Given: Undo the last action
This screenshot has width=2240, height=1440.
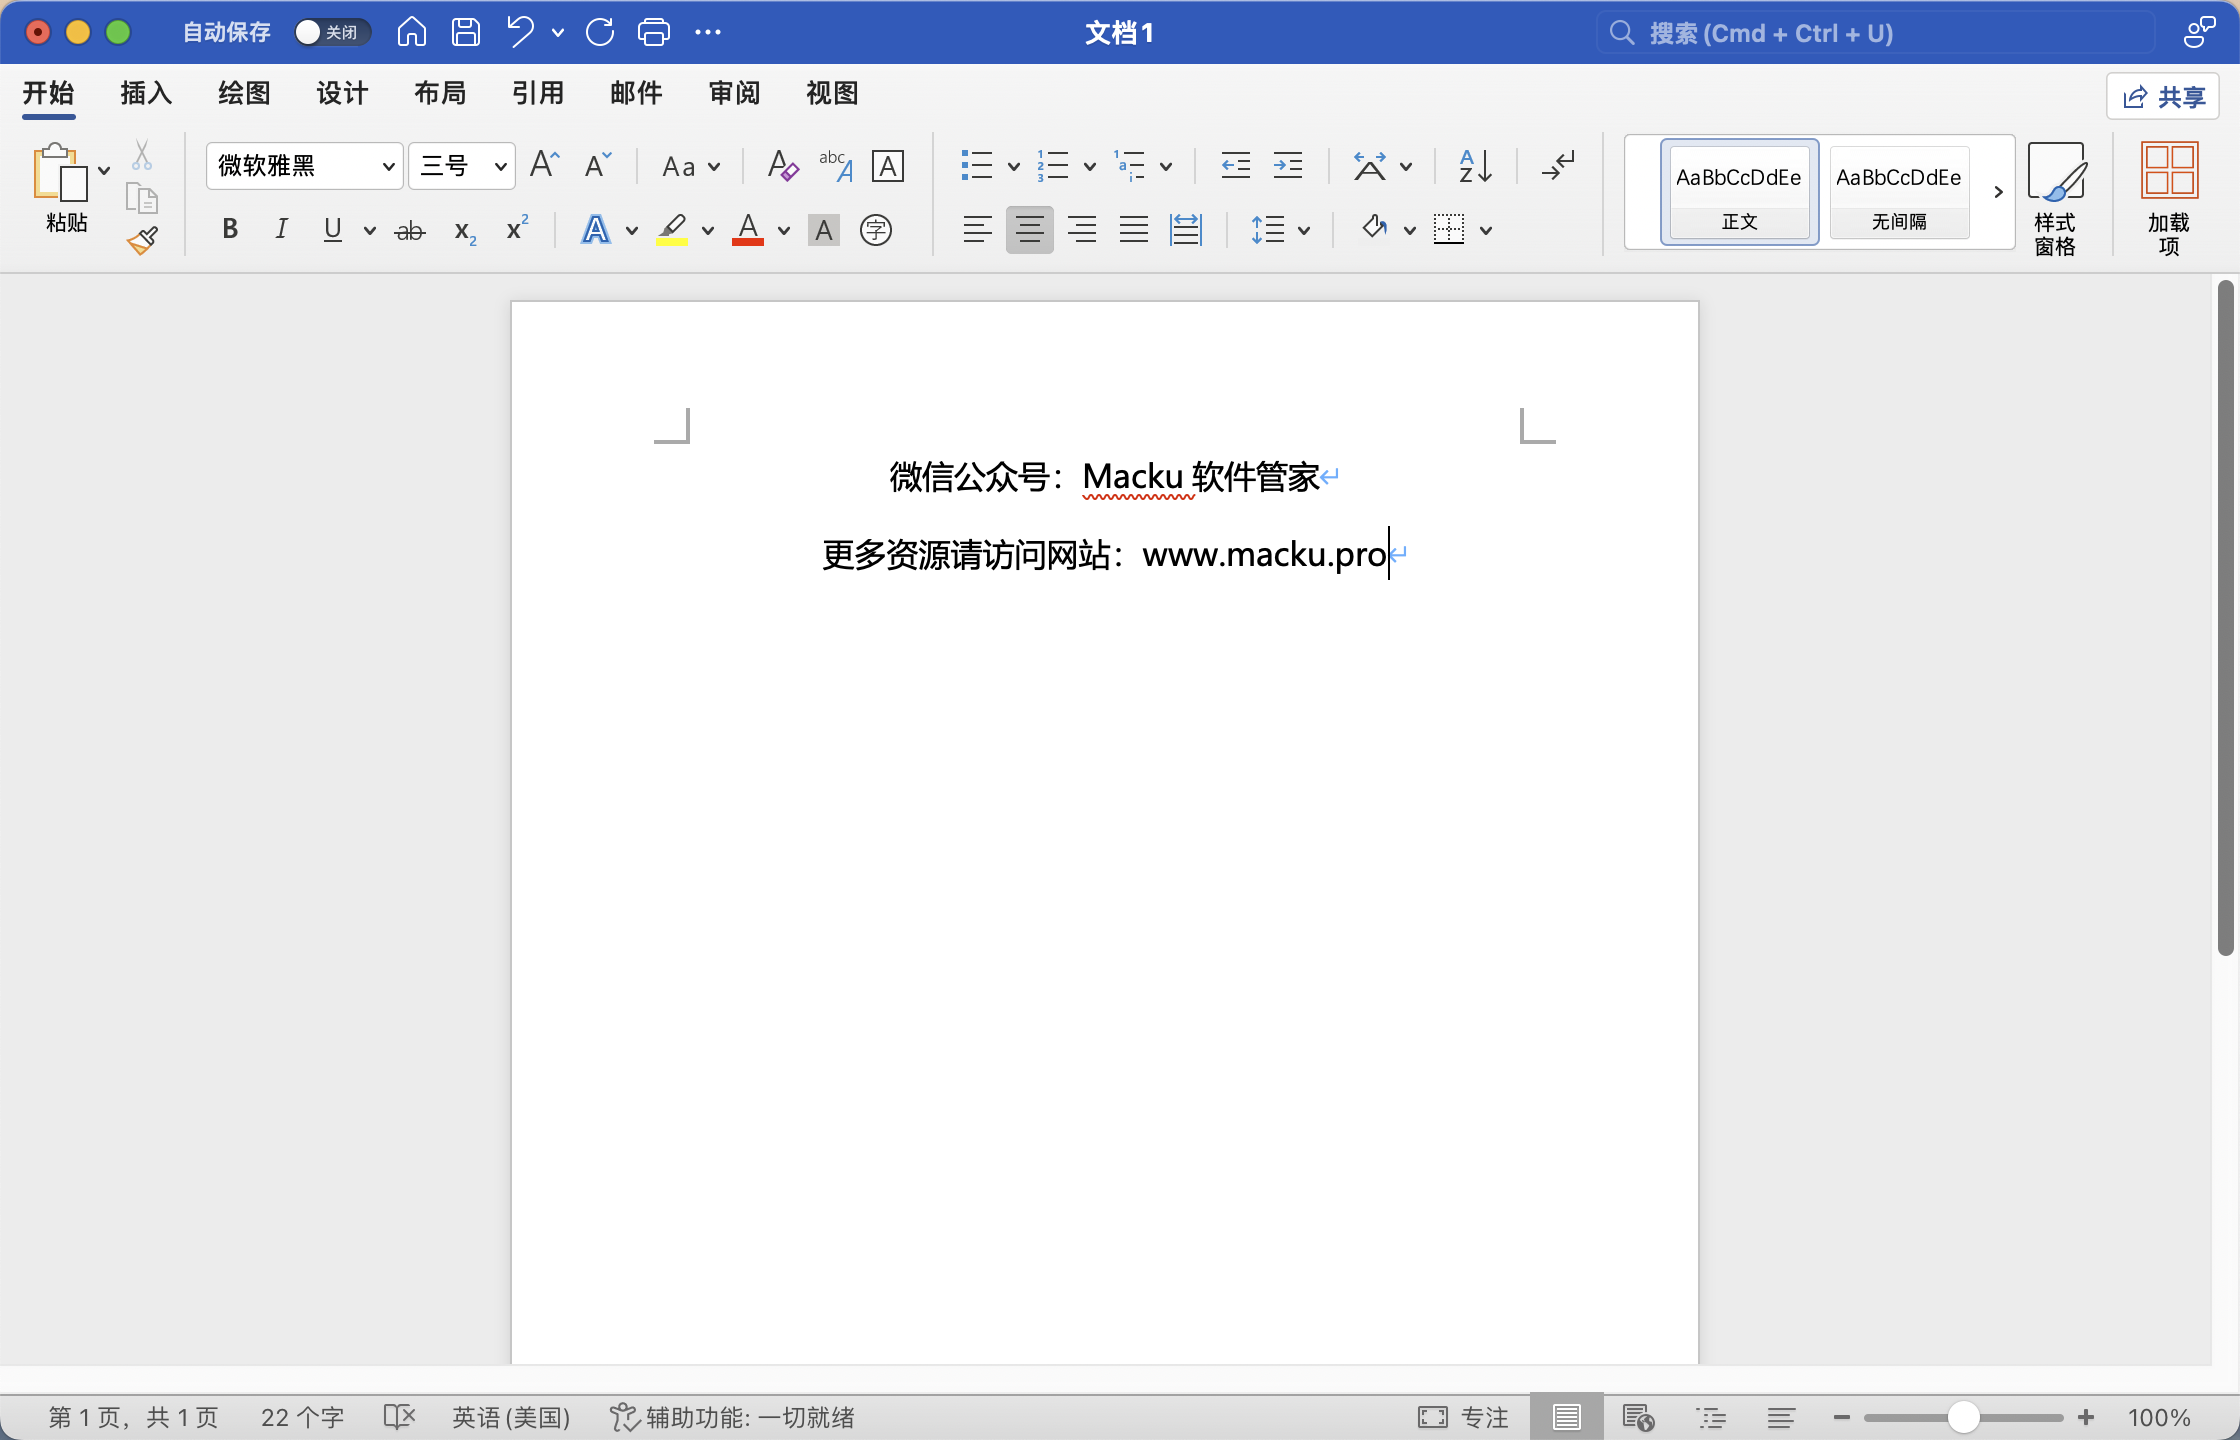Looking at the screenshot, I should [520, 32].
